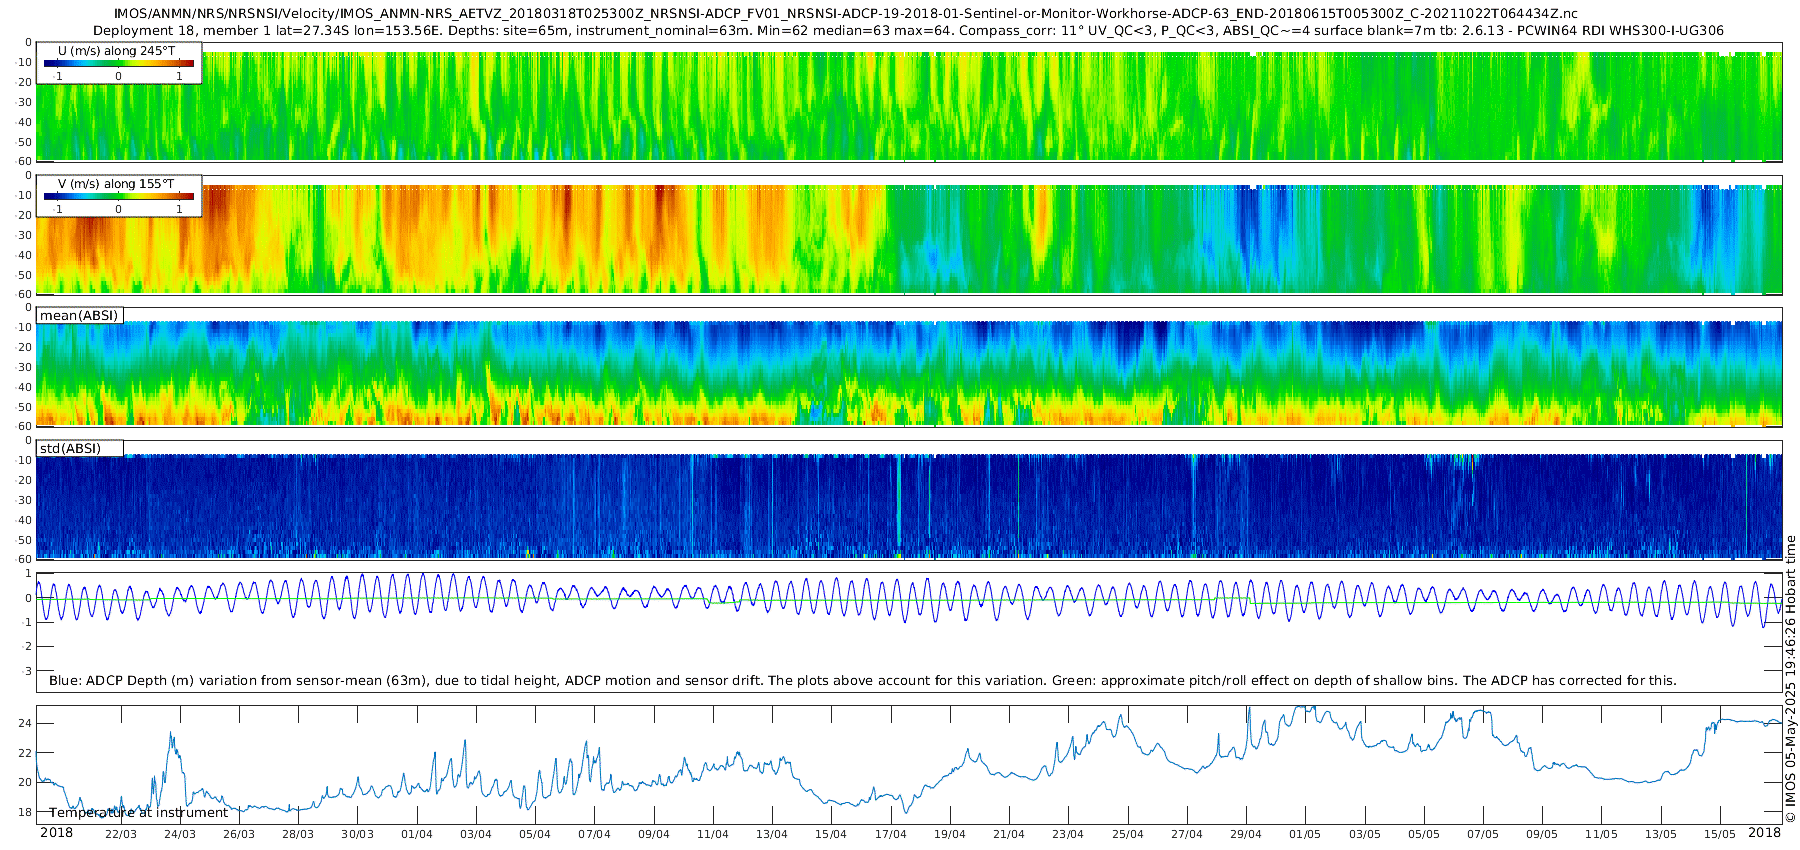Click the temperature peak near 24/03
This screenshot has height=850, width=1800.
pyautogui.click(x=171, y=736)
